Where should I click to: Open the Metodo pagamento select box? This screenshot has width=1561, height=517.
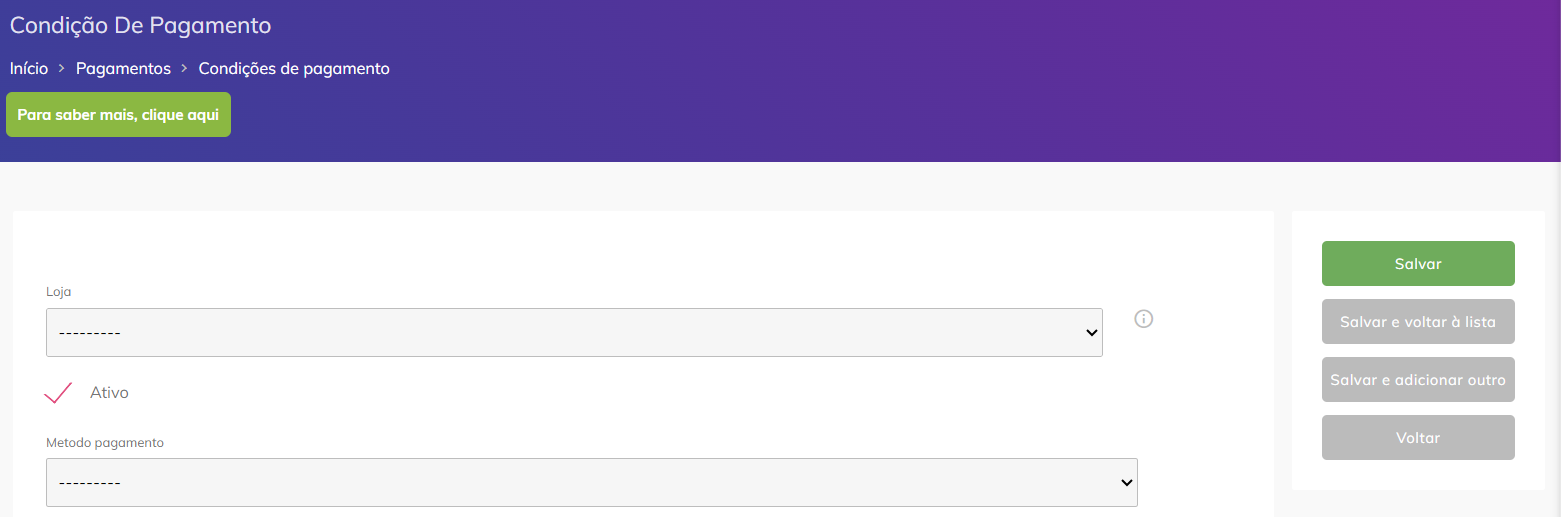pos(592,482)
